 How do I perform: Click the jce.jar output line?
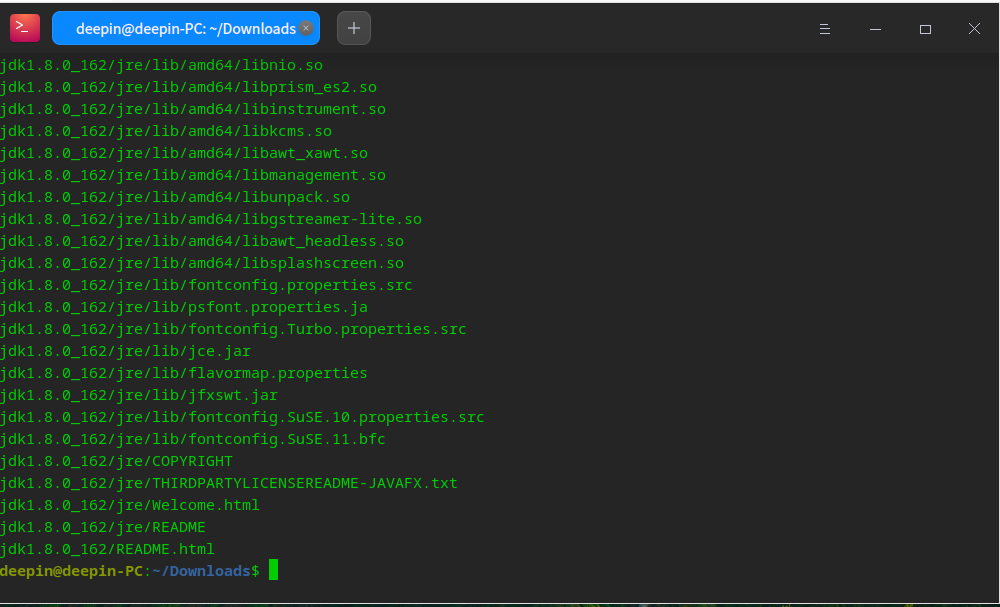point(125,350)
